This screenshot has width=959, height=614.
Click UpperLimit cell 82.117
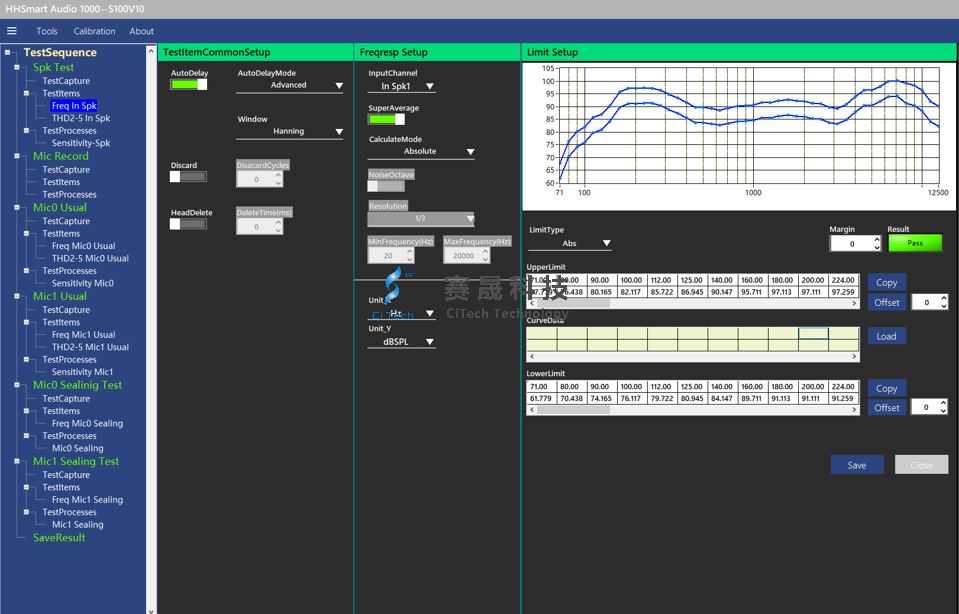[x=631, y=292]
